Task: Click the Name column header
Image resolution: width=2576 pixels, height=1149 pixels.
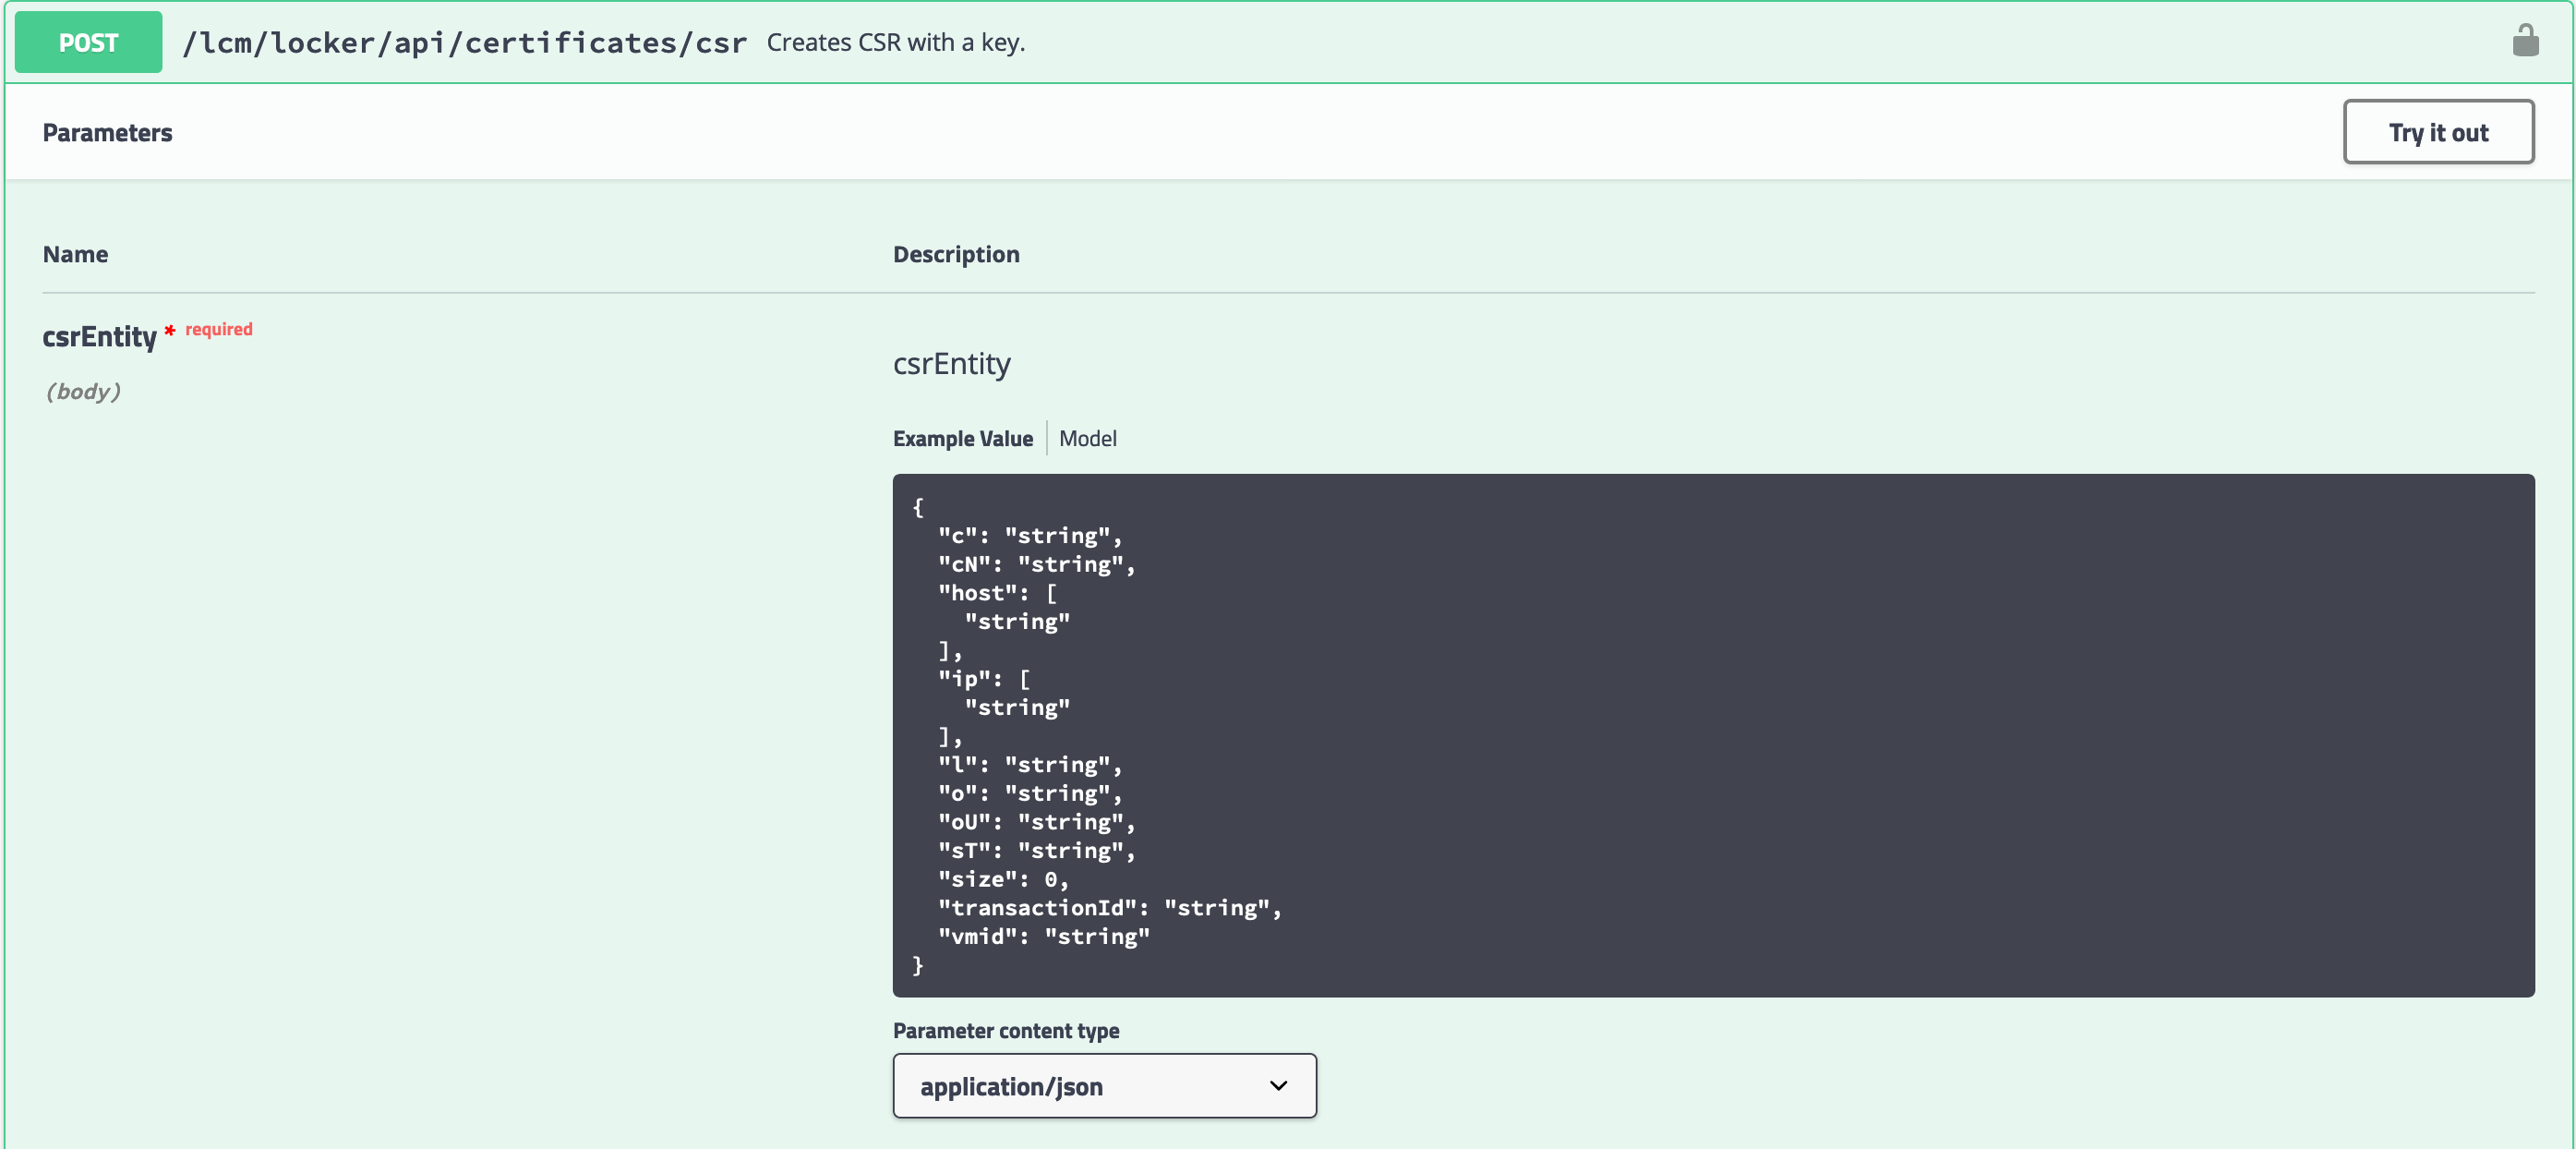Action: tap(75, 254)
